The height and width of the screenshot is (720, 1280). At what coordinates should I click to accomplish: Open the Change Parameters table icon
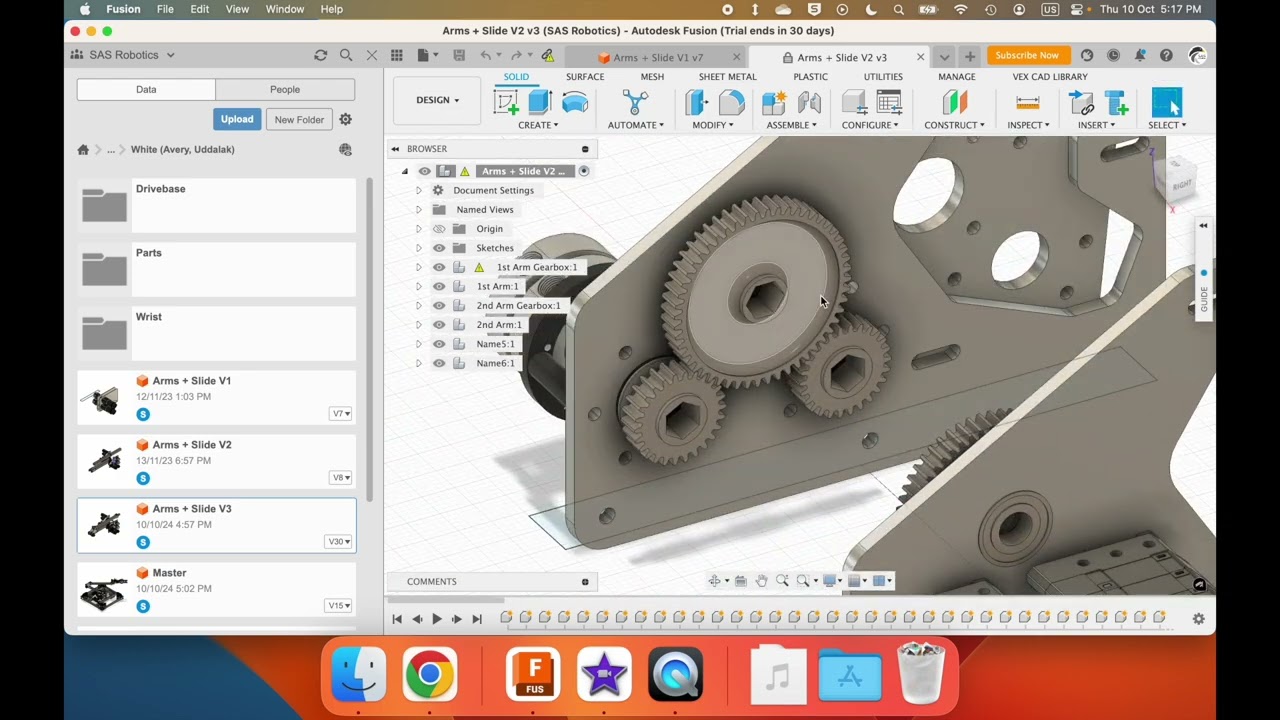click(889, 102)
